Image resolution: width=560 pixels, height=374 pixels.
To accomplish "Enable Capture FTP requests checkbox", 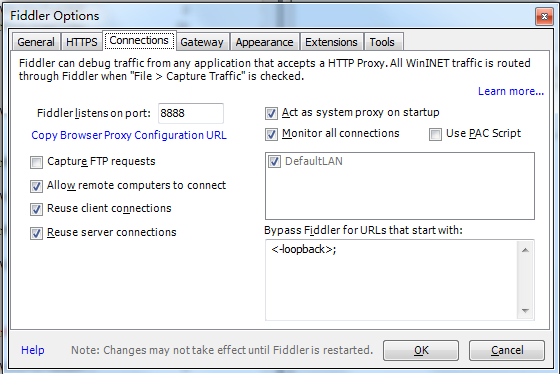I will pyautogui.click(x=36, y=162).
